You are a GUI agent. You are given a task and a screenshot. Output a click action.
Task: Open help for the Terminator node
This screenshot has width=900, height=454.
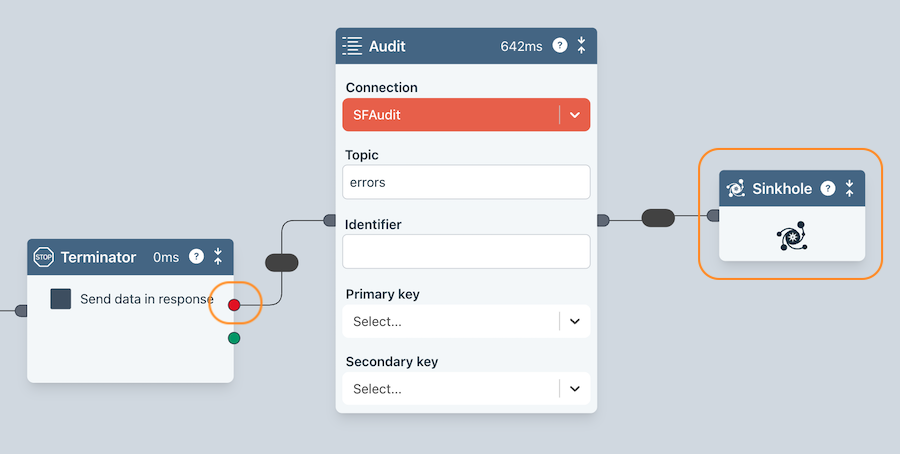(x=196, y=257)
